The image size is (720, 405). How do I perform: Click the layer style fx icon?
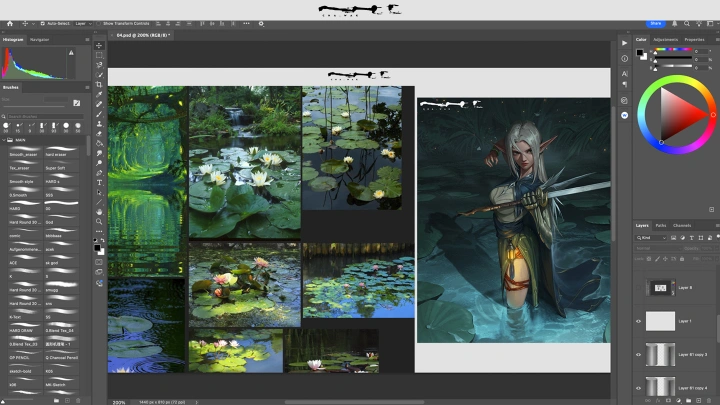[658, 401]
